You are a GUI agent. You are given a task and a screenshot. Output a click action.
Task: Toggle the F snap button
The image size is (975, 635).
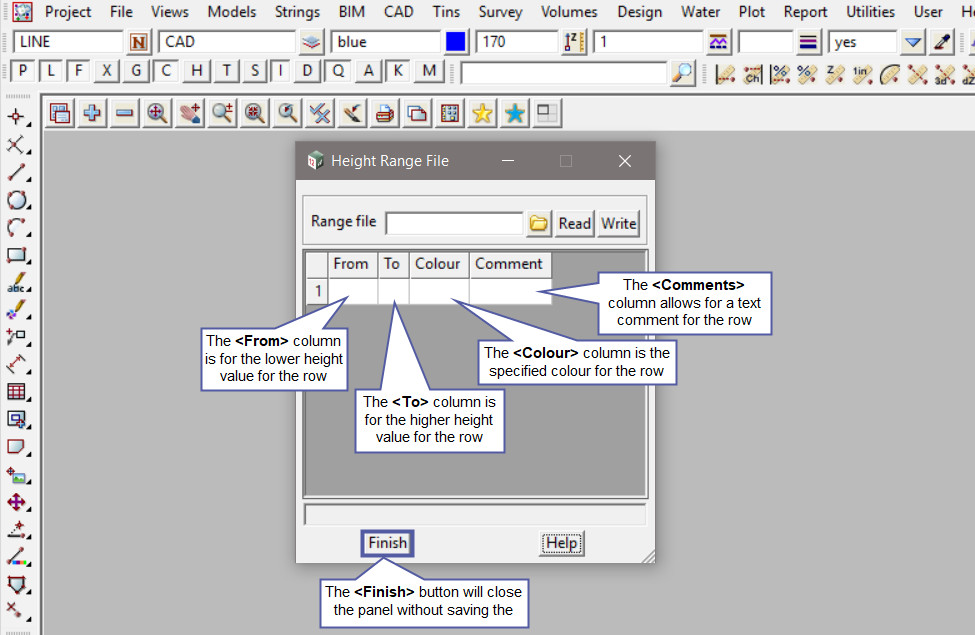pyautogui.click(x=78, y=71)
